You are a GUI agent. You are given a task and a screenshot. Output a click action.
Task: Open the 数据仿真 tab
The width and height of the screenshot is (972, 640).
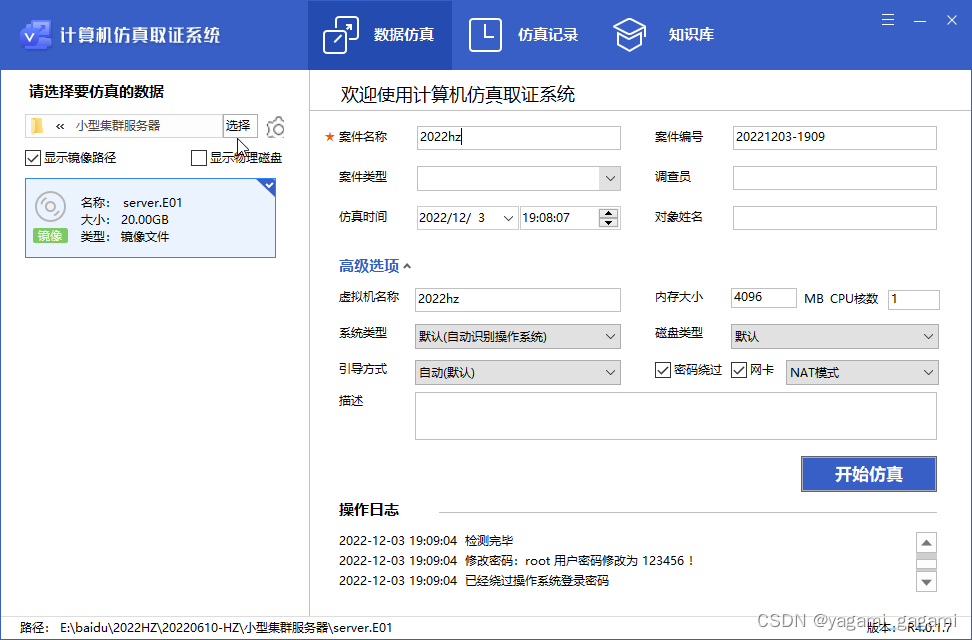[x=379, y=35]
